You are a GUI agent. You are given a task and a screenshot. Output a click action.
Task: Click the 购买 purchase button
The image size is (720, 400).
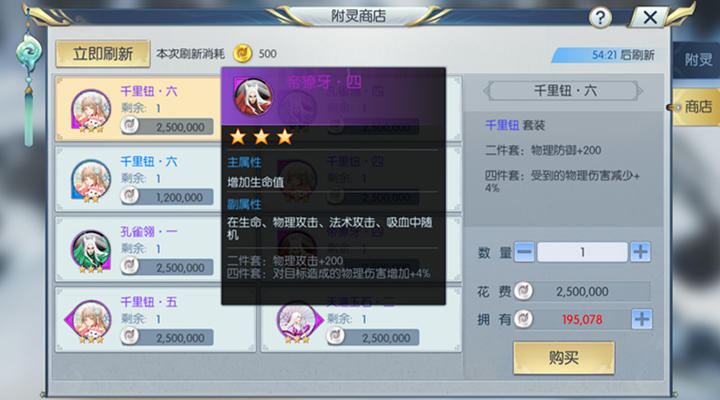coord(564,358)
